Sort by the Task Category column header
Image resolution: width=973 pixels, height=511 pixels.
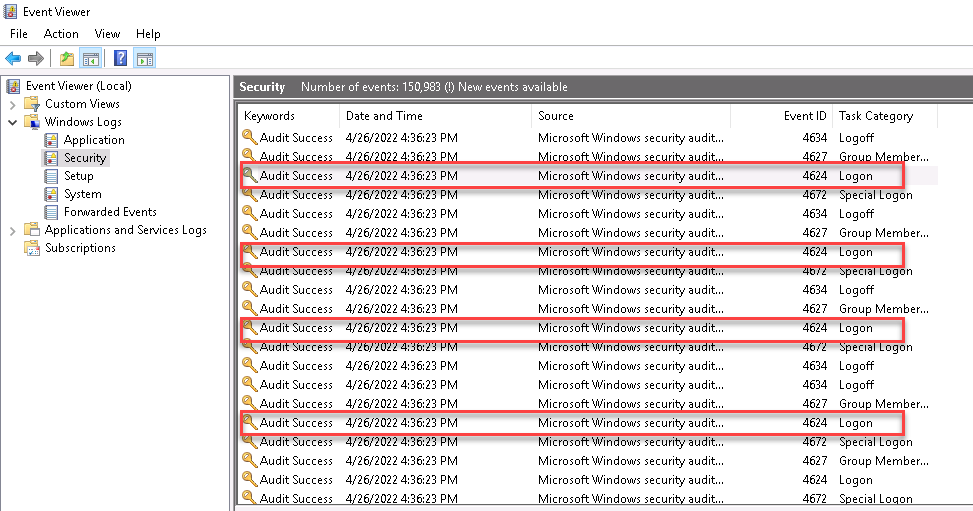[x=885, y=116]
